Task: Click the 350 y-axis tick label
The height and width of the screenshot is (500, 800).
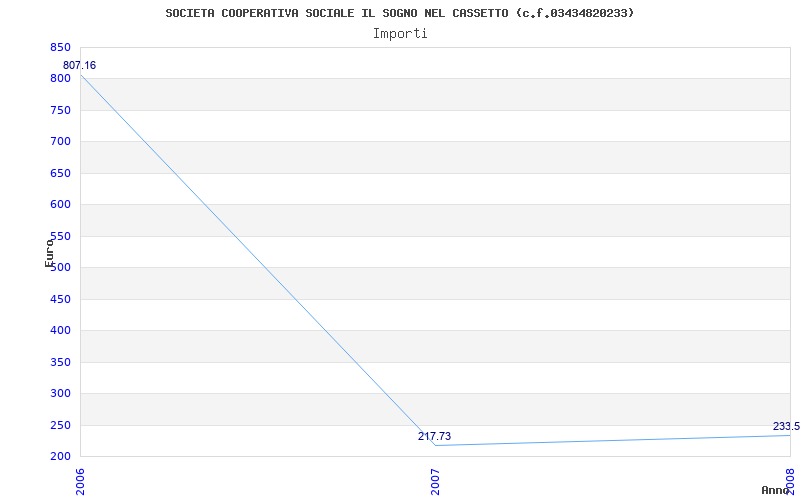Action: [x=60, y=362]
